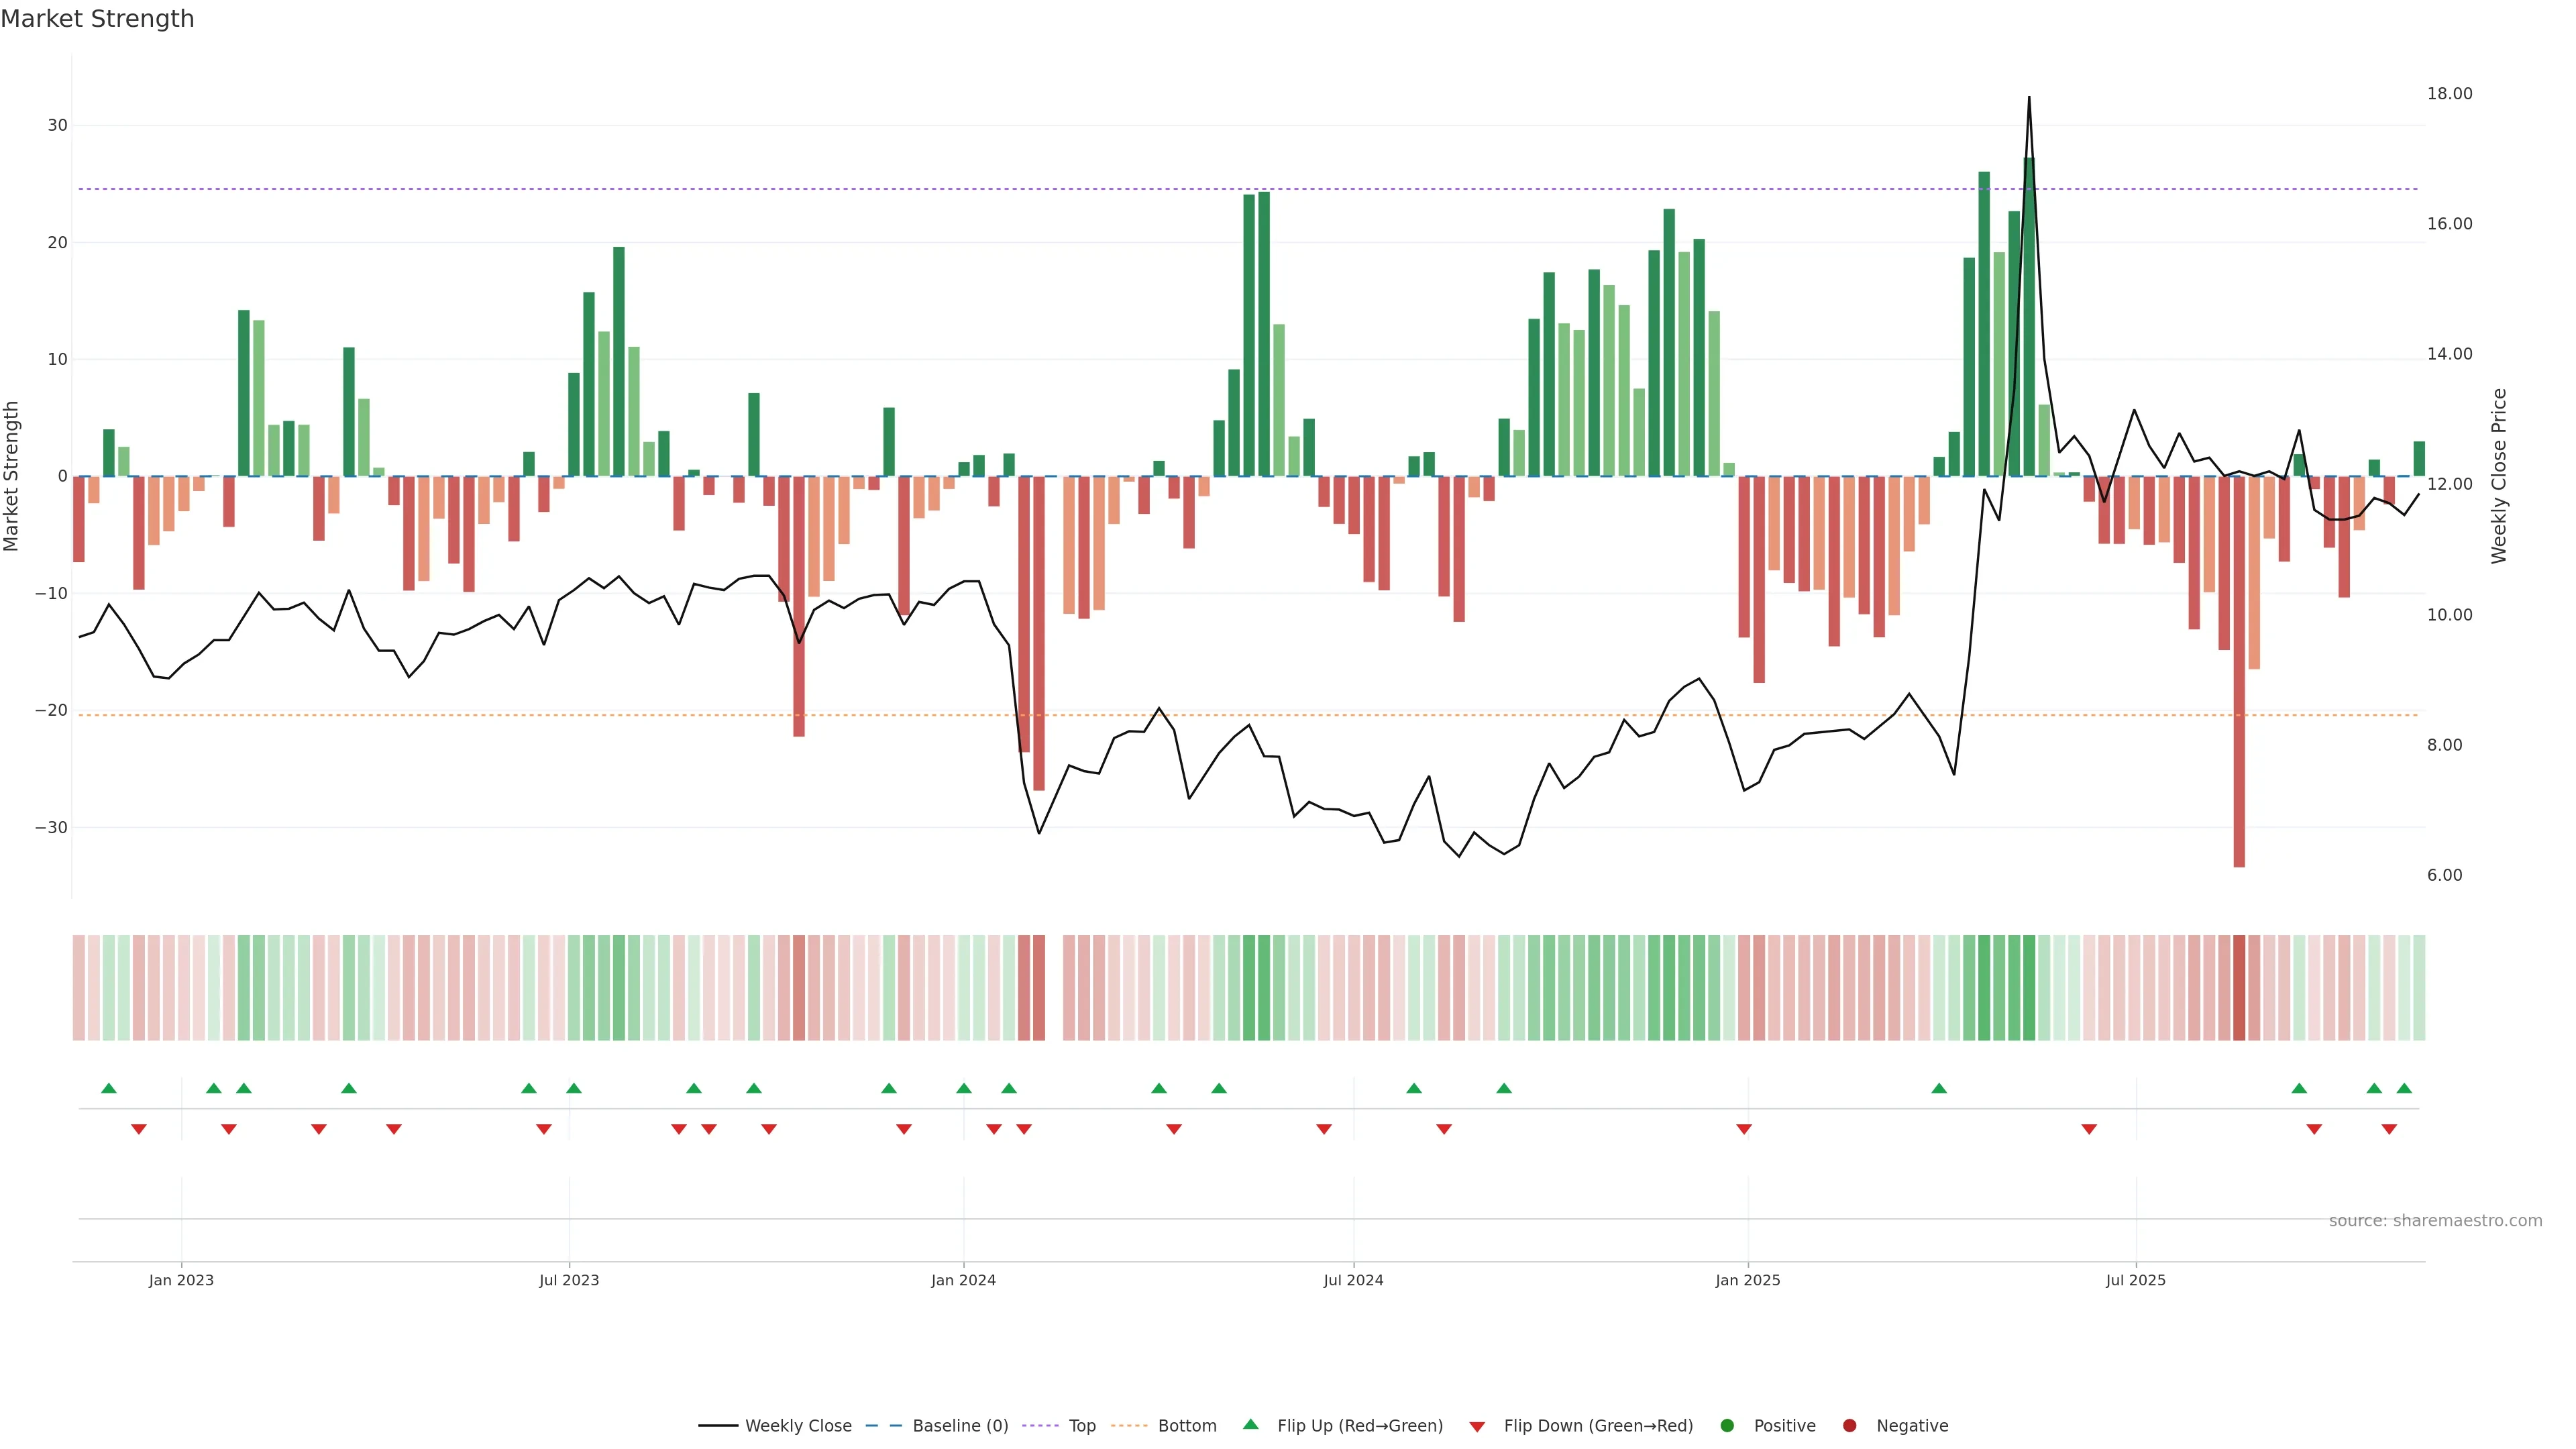Click the Weekly Close Price axis title

coord(2499,476)
